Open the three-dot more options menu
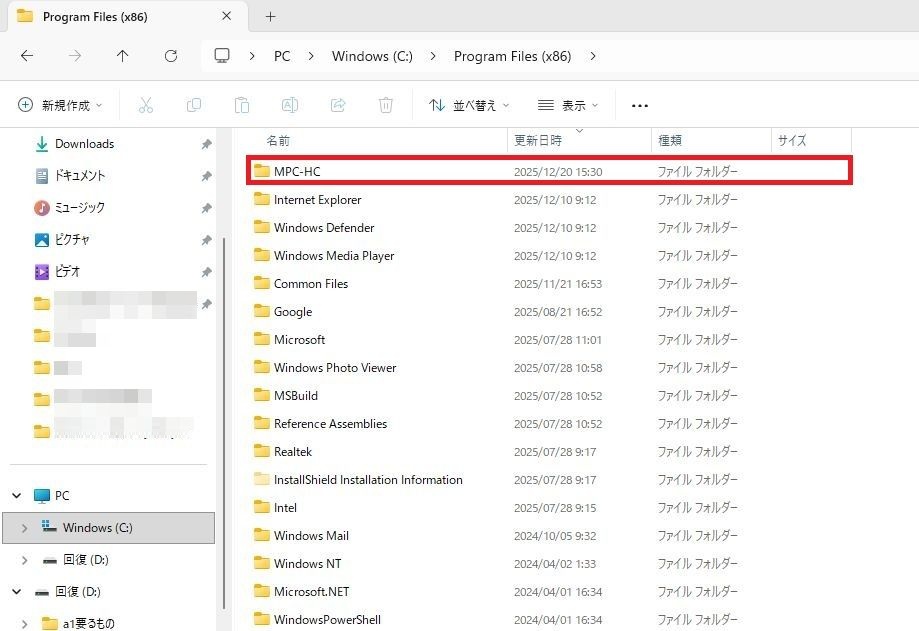The image size is (919, 631). click(640, 105)
